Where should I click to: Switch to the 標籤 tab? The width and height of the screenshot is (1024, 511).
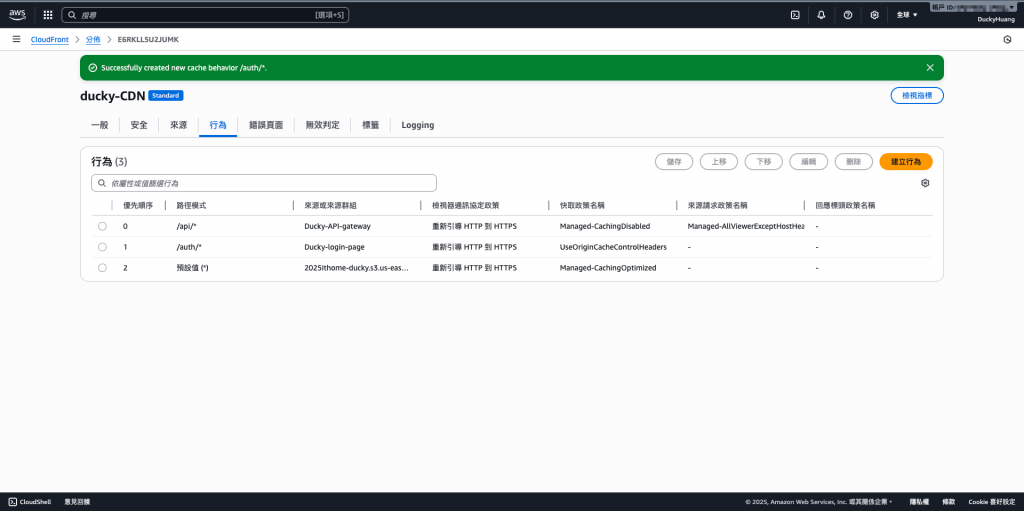370,125
